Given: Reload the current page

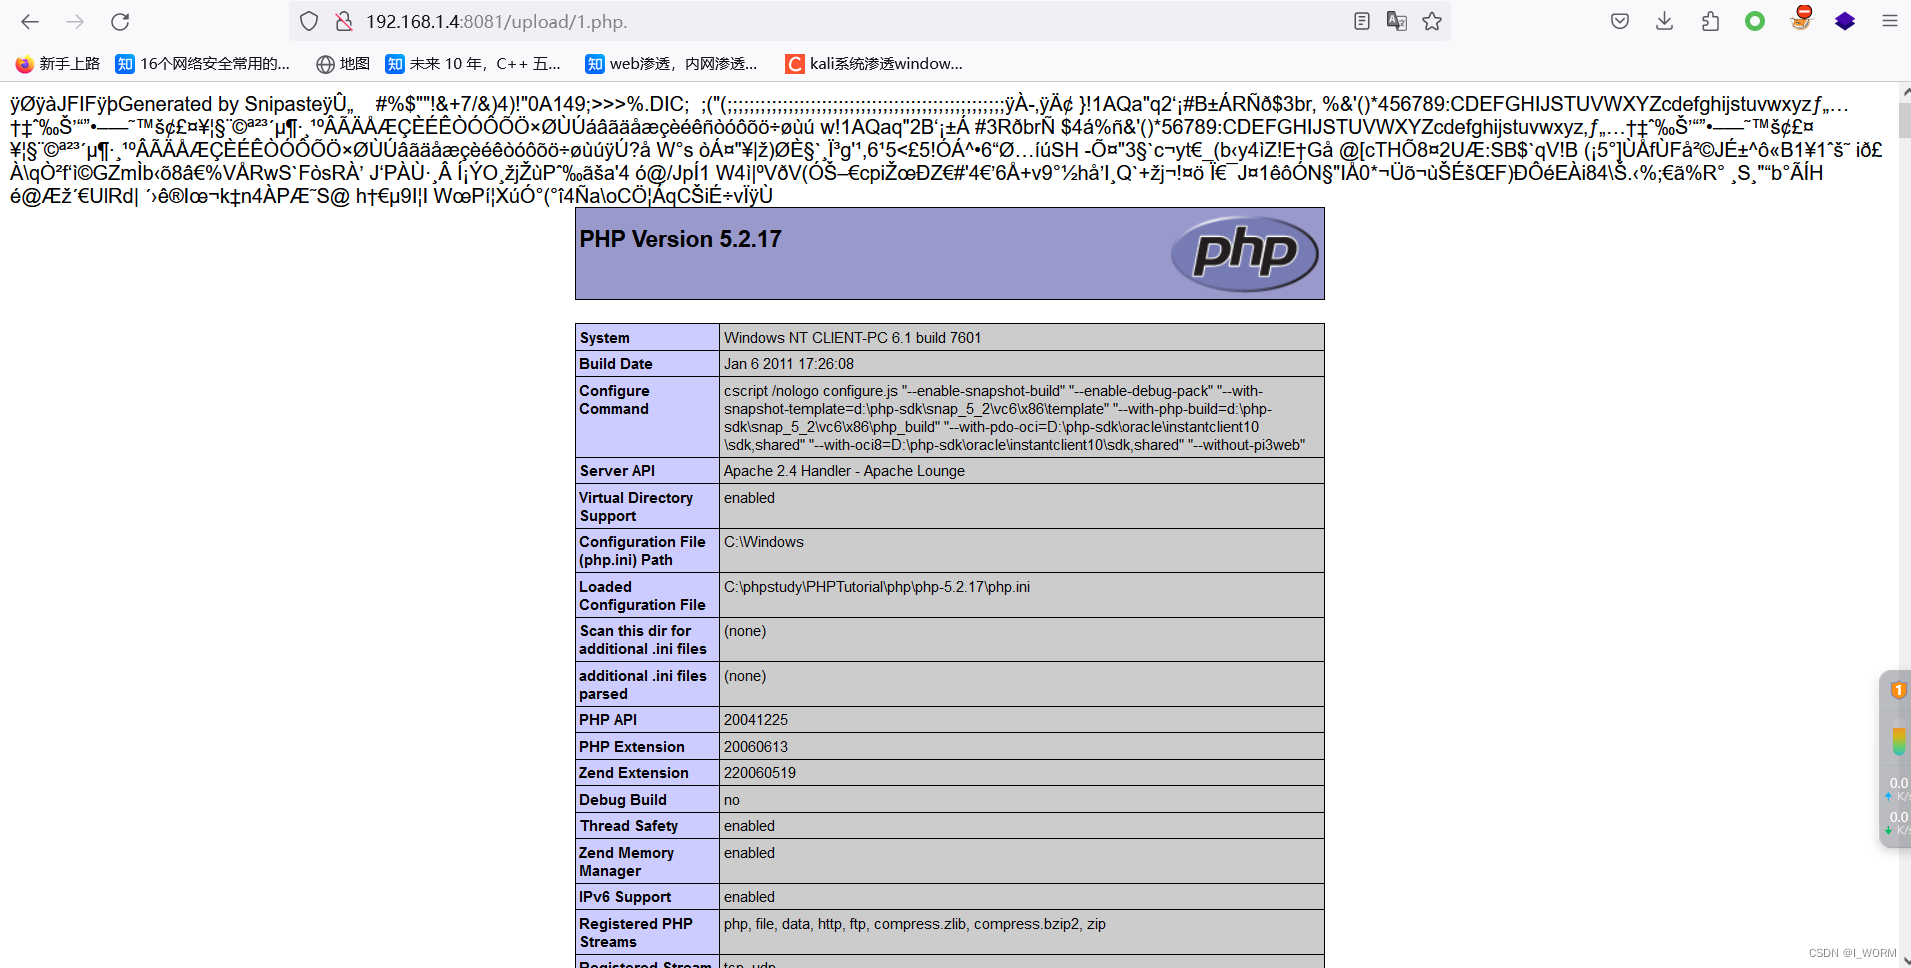Looking at the screenshot, I should tap(120, 21).
